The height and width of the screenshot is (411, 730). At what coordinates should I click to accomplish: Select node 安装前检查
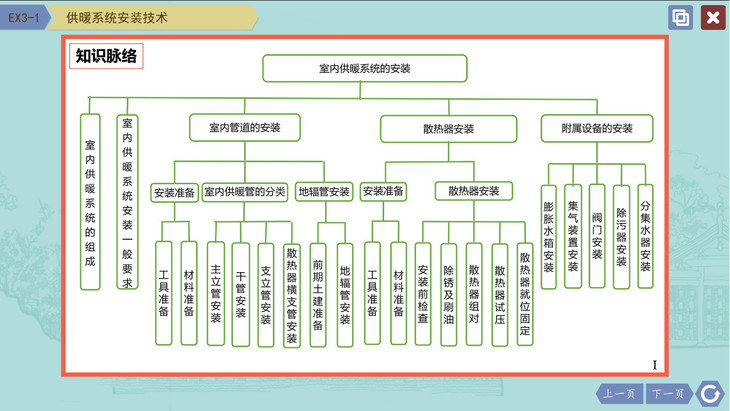tap(423, 294)
